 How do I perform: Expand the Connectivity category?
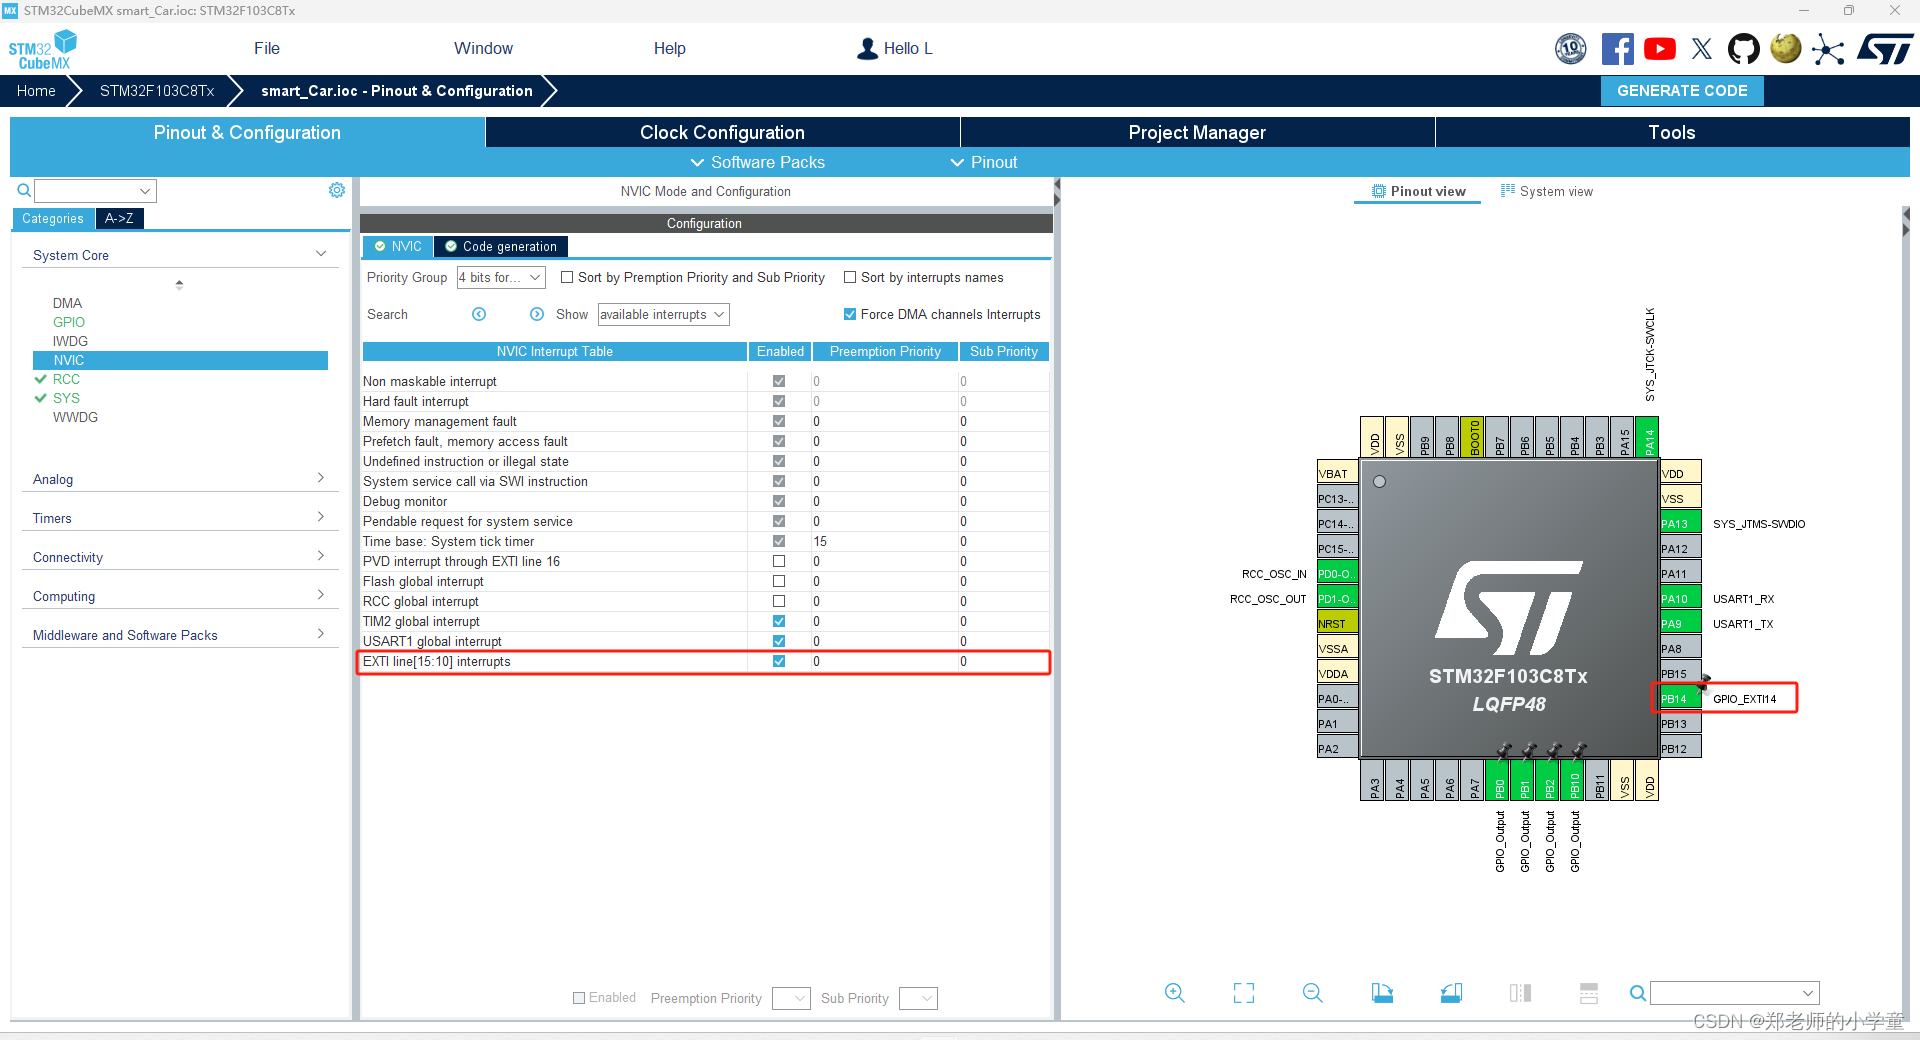[x=321, y=556]
